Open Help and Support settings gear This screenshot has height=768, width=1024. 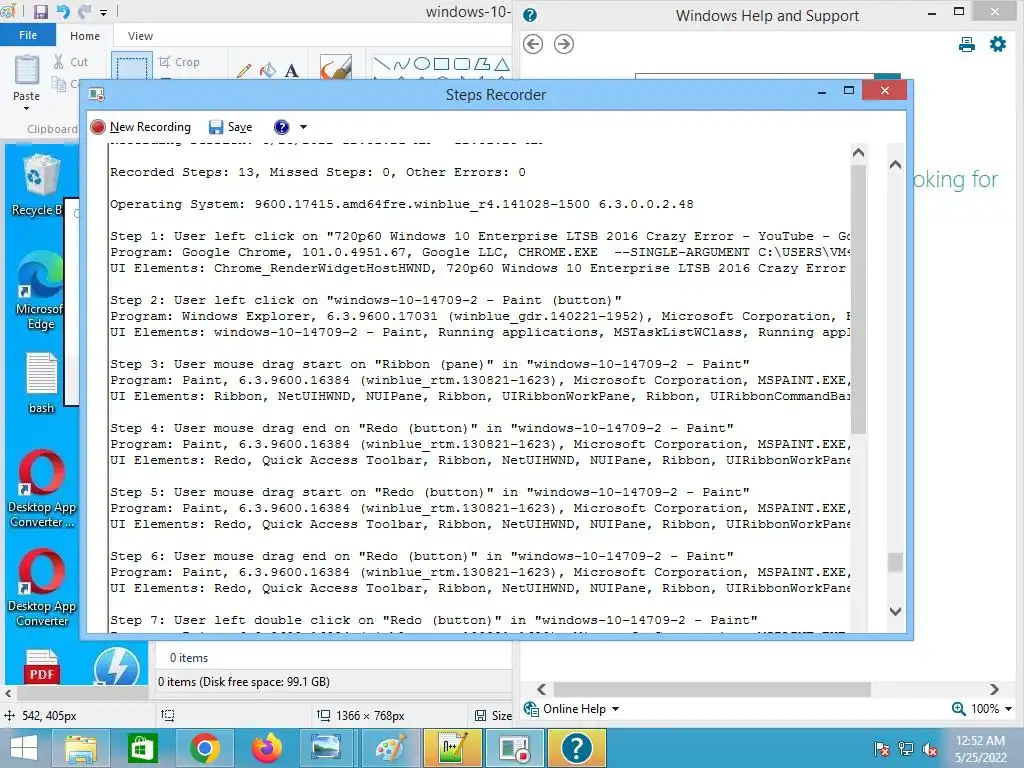pyautogui.click(x=998, y=44)
